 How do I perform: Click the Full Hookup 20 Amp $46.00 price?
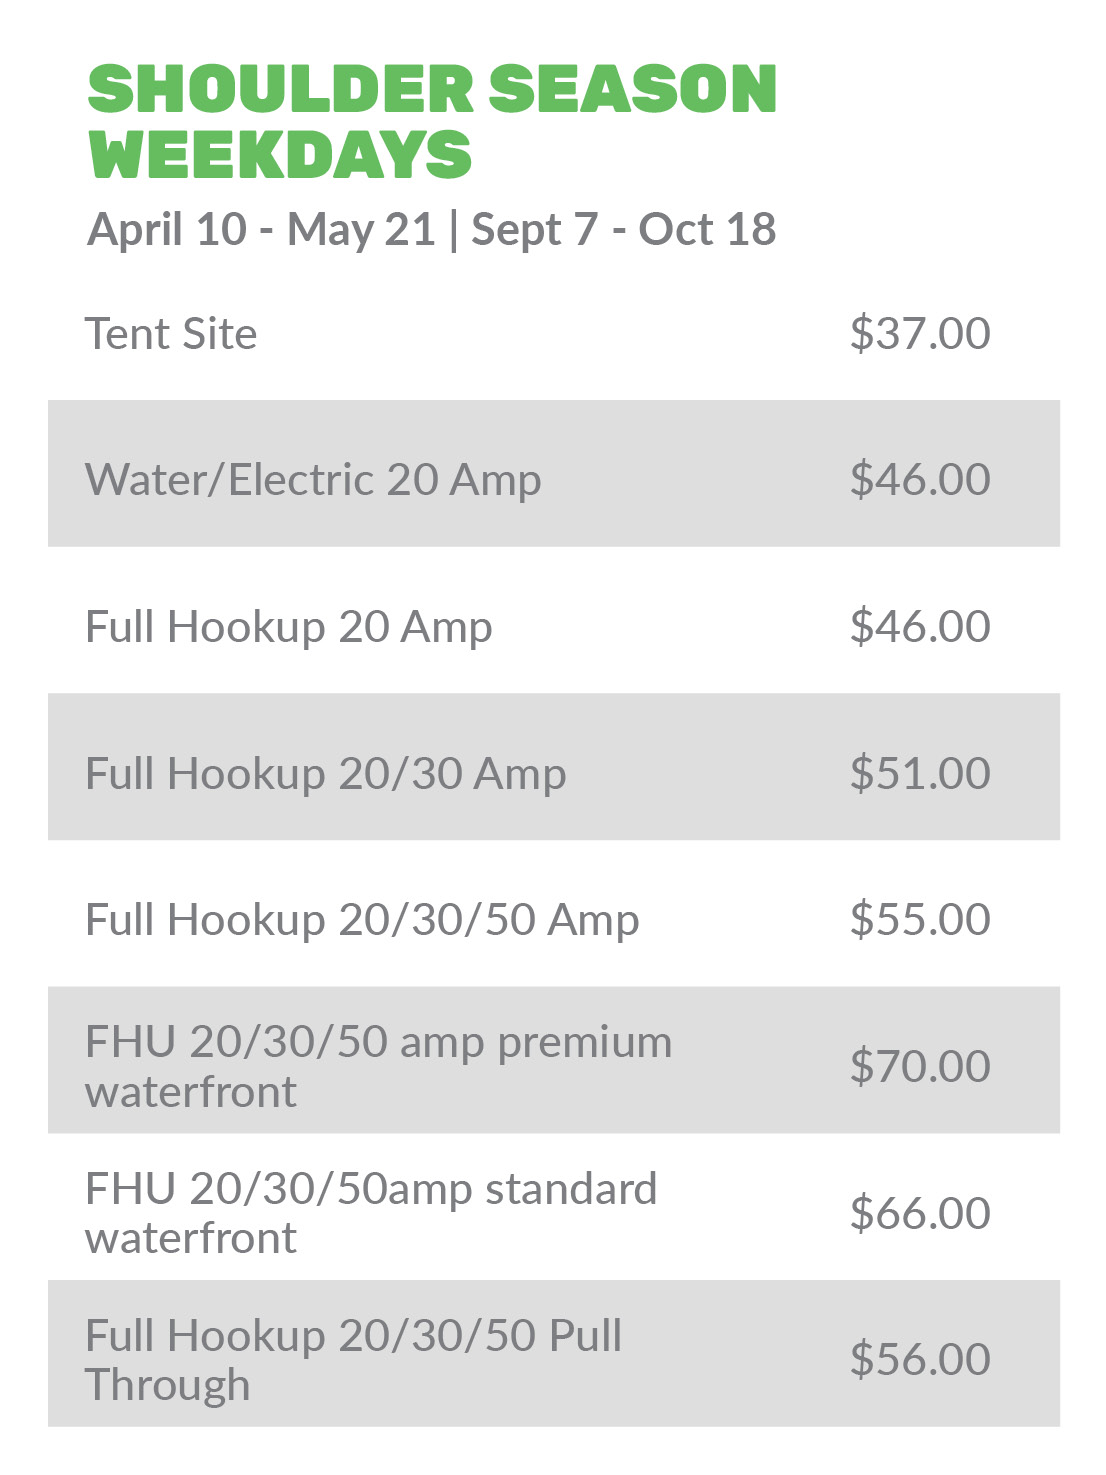(x=920, y=627)
